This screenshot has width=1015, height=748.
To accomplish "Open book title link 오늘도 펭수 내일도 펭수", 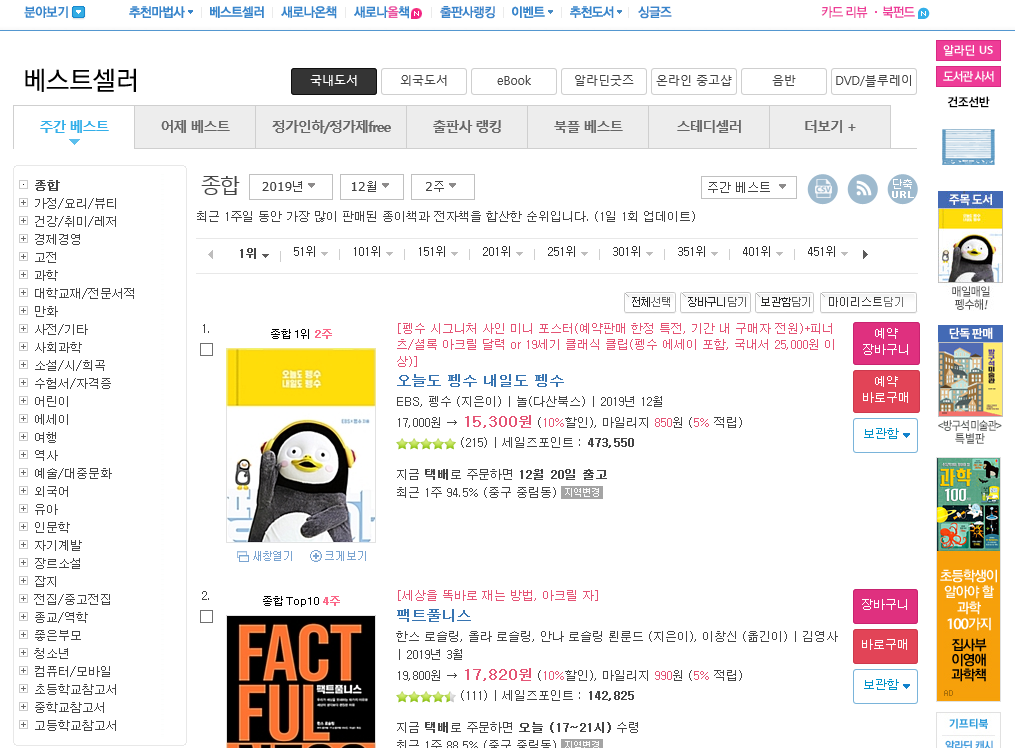I will click(480, 380).
